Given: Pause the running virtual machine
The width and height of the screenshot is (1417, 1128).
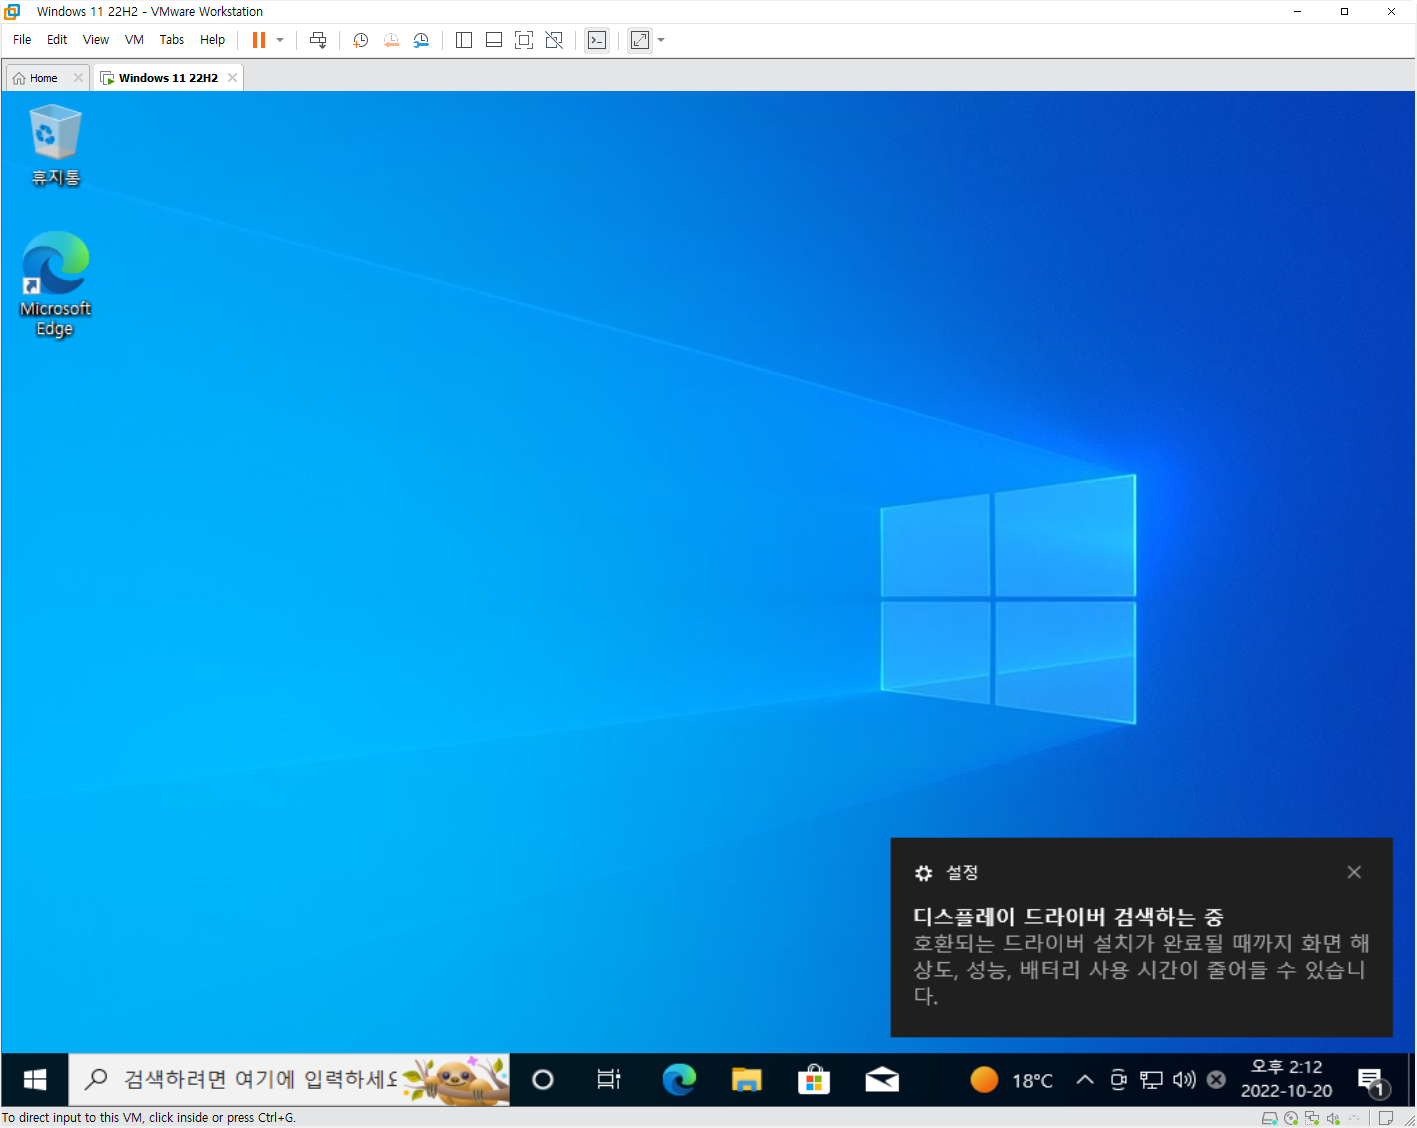Looking at the screenshot, I should pos(259,40).
